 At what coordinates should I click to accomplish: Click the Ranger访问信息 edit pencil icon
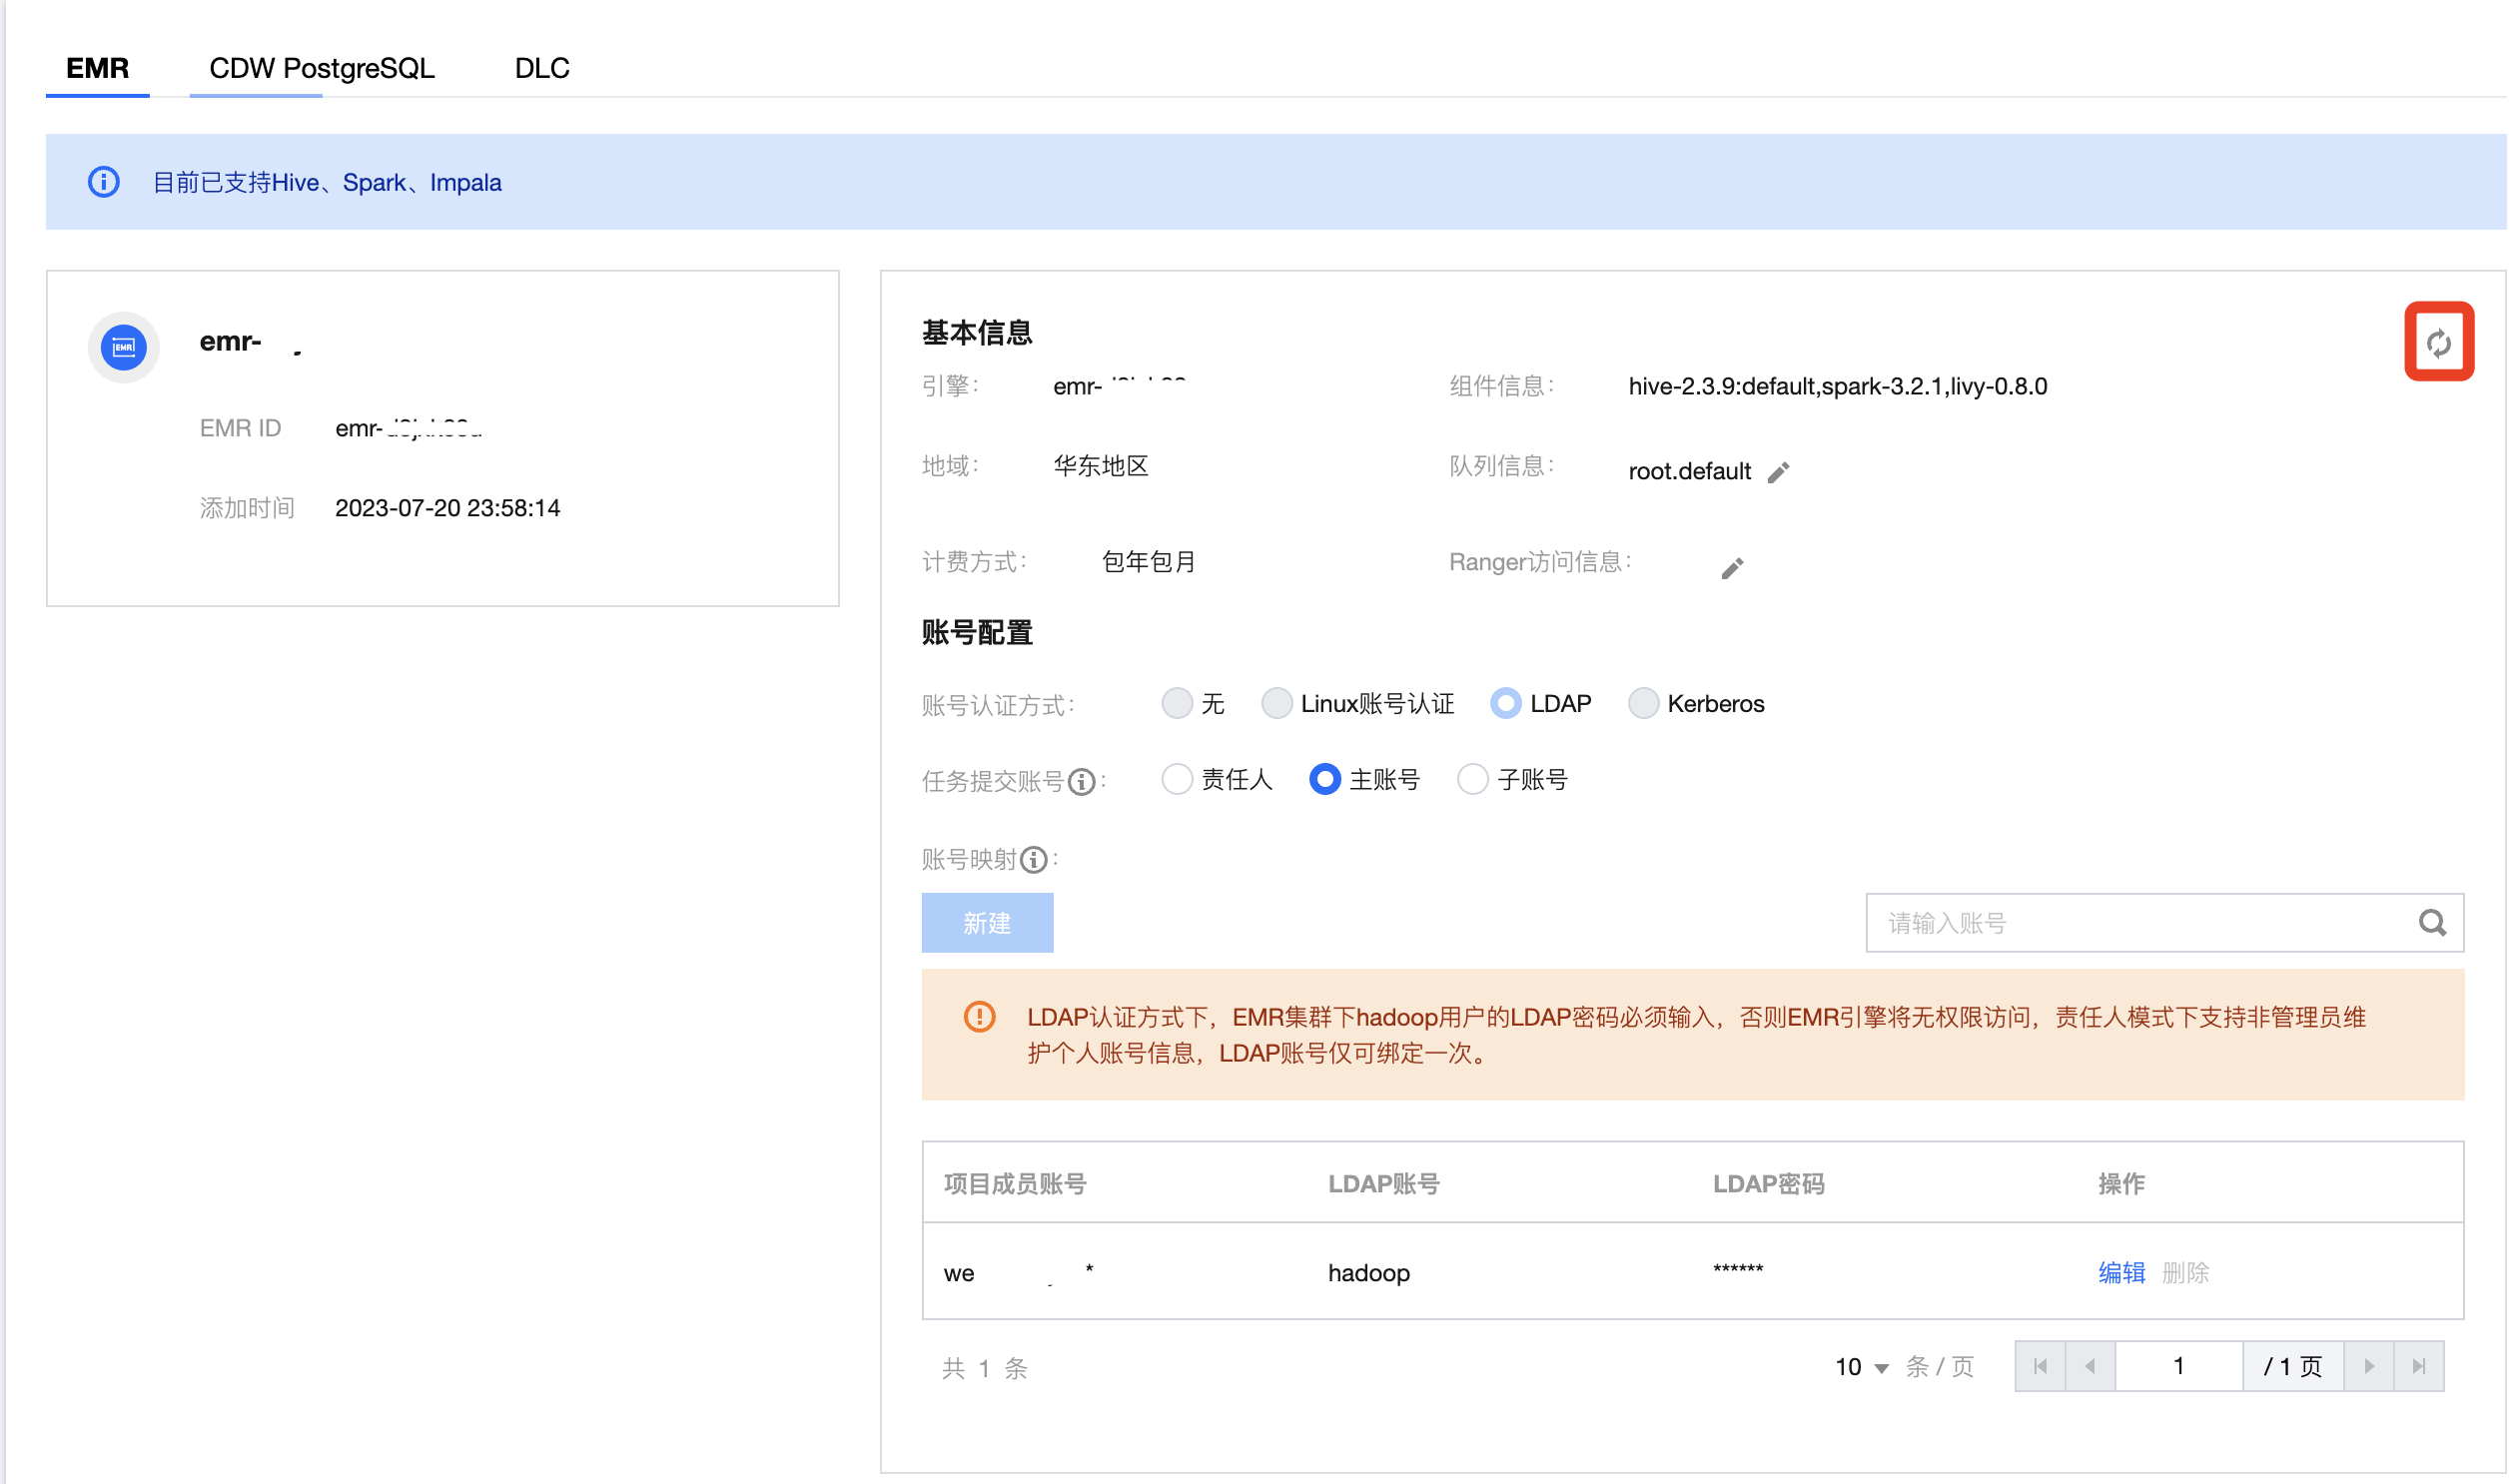(x=1732, y=568)
